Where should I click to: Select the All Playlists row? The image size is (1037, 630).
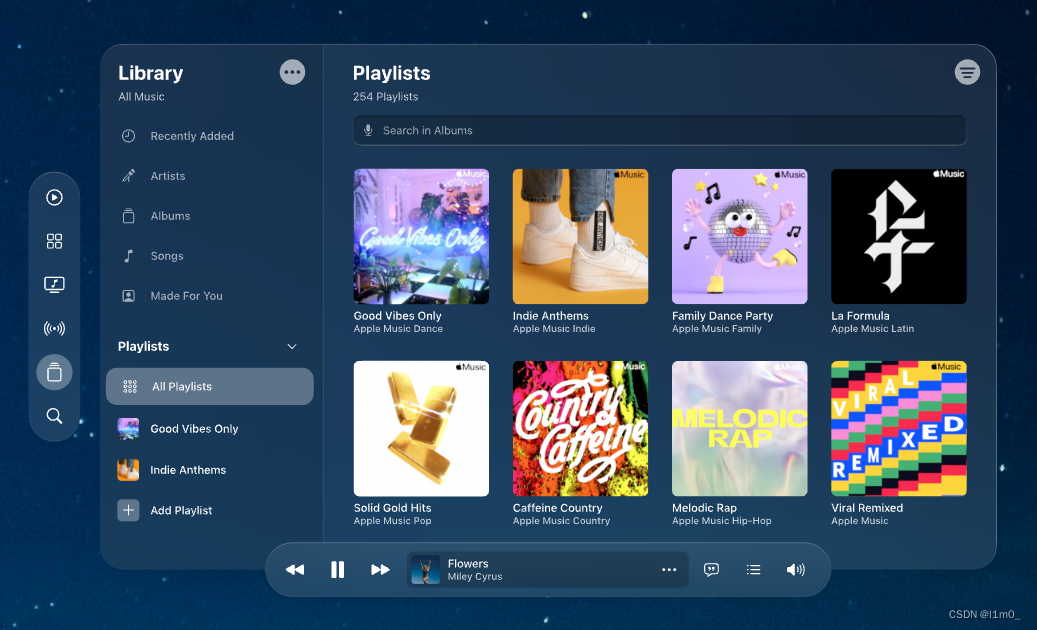coord(210,386)
